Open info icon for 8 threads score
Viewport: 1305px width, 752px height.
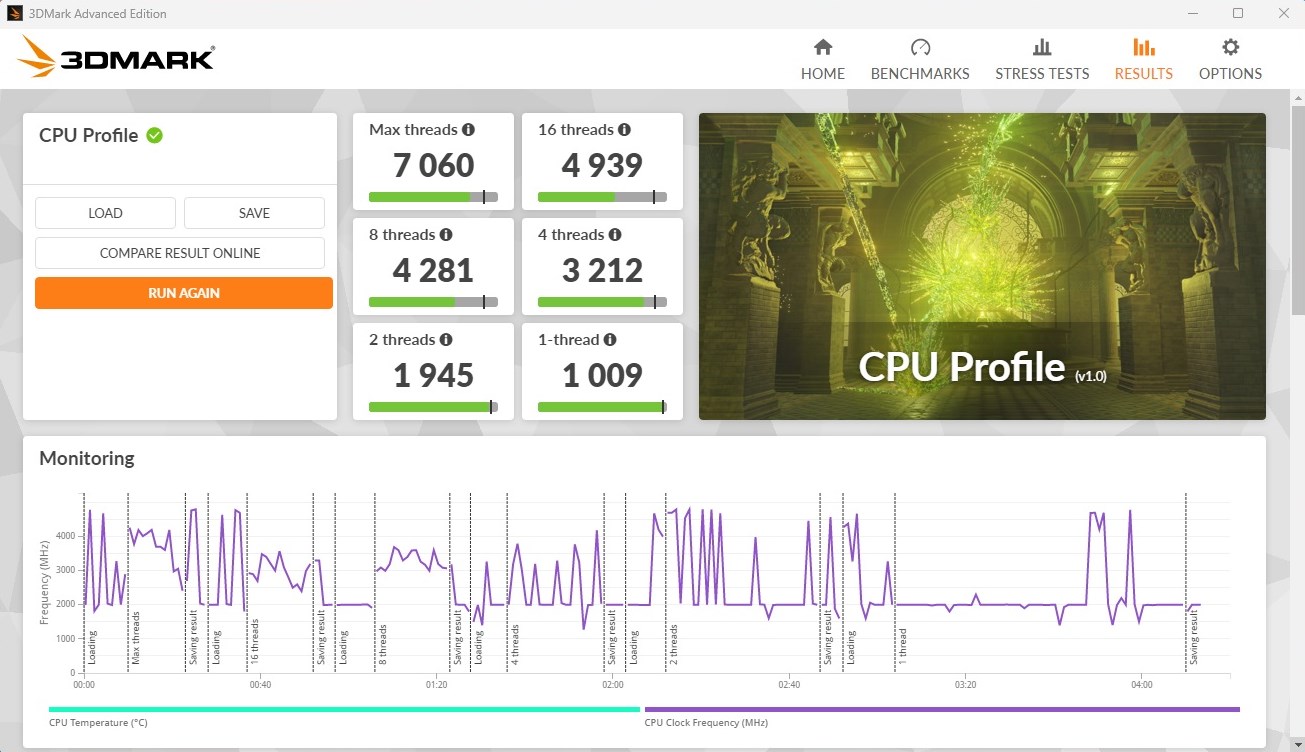(x=446, y=235)
